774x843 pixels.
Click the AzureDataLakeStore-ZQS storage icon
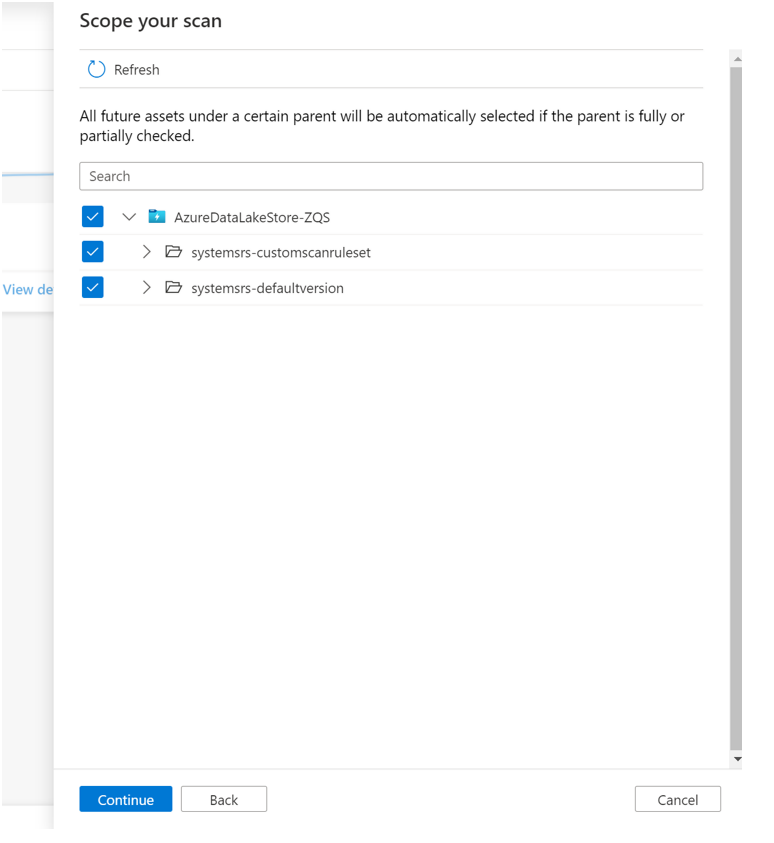[157, 217]
